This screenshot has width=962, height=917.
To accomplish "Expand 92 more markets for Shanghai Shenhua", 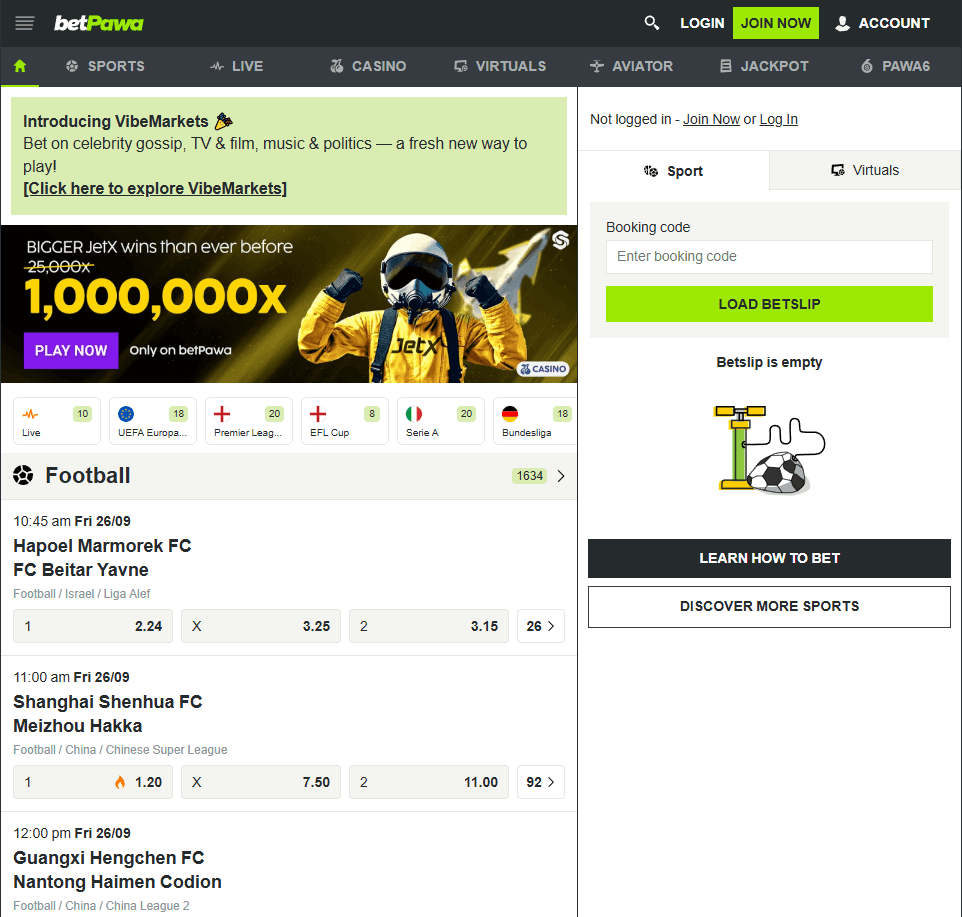I will click(541, 782).
